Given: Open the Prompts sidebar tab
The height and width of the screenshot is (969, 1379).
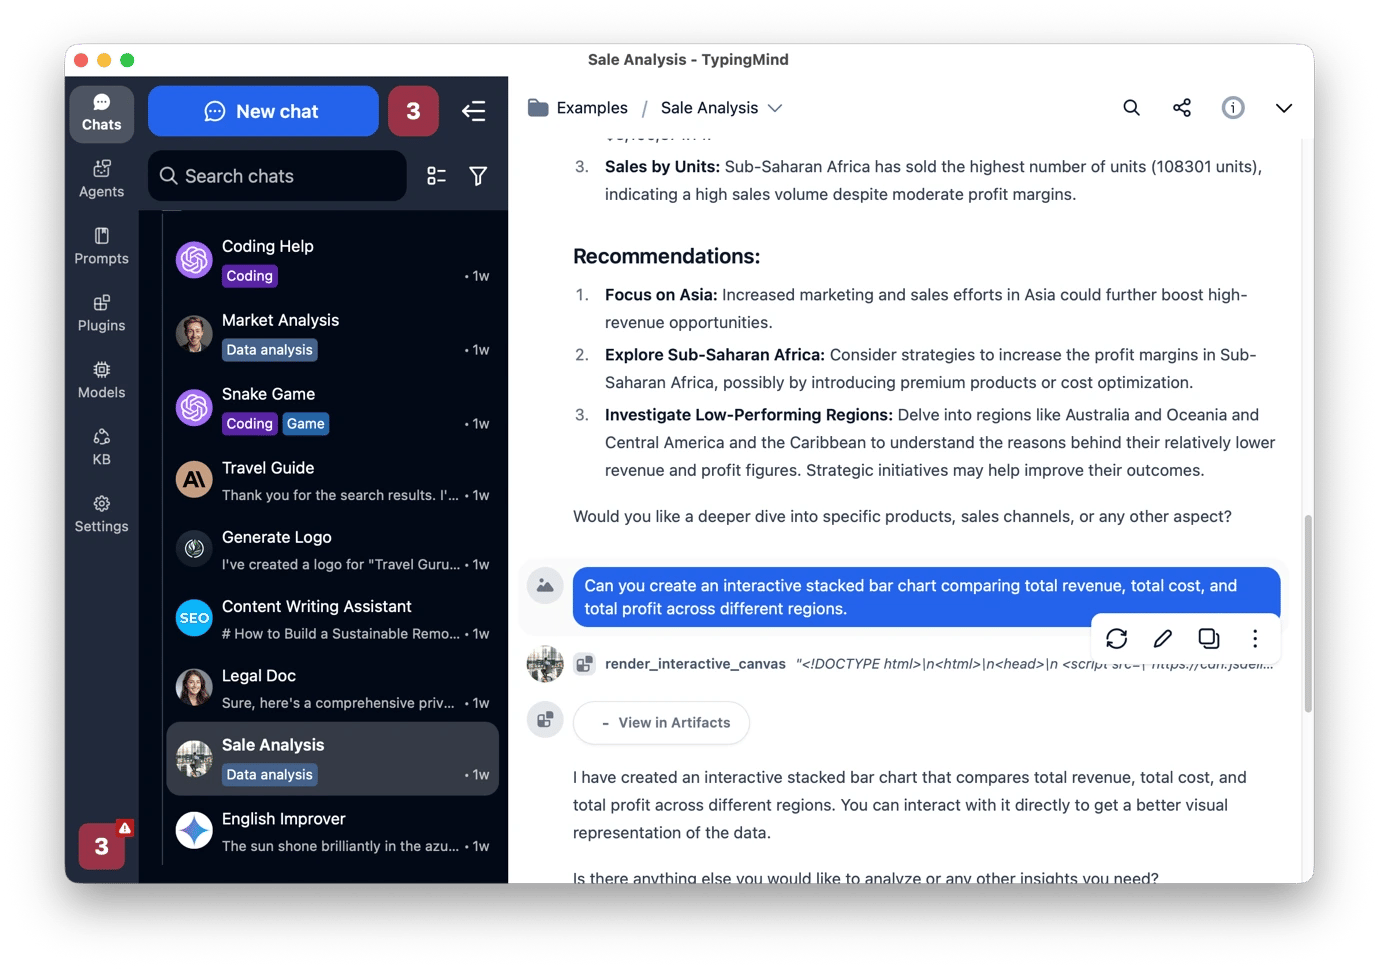Looking at the screenshot, I should (101, 246).
